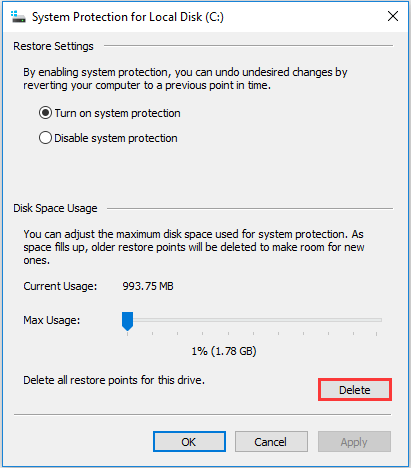Close the System Protection dialog

(x=393, y=16)
